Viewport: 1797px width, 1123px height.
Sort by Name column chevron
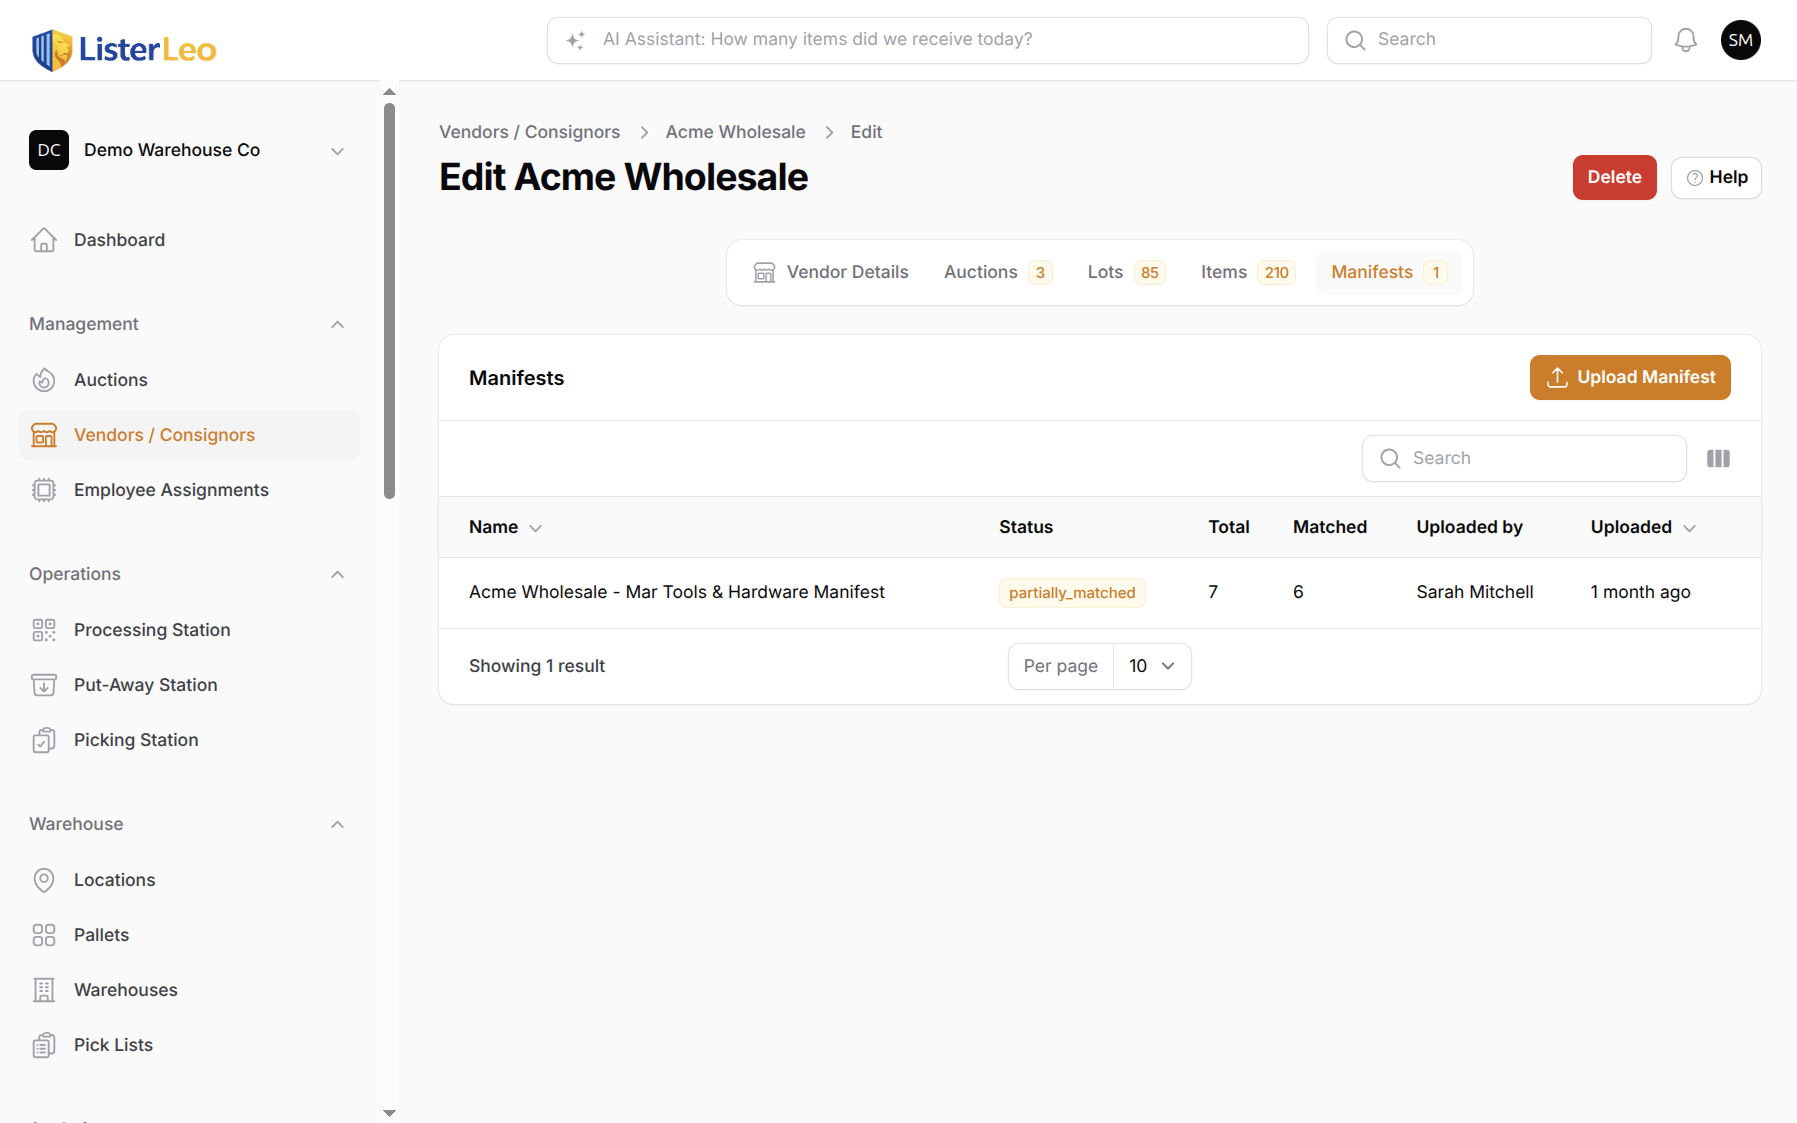535,528
